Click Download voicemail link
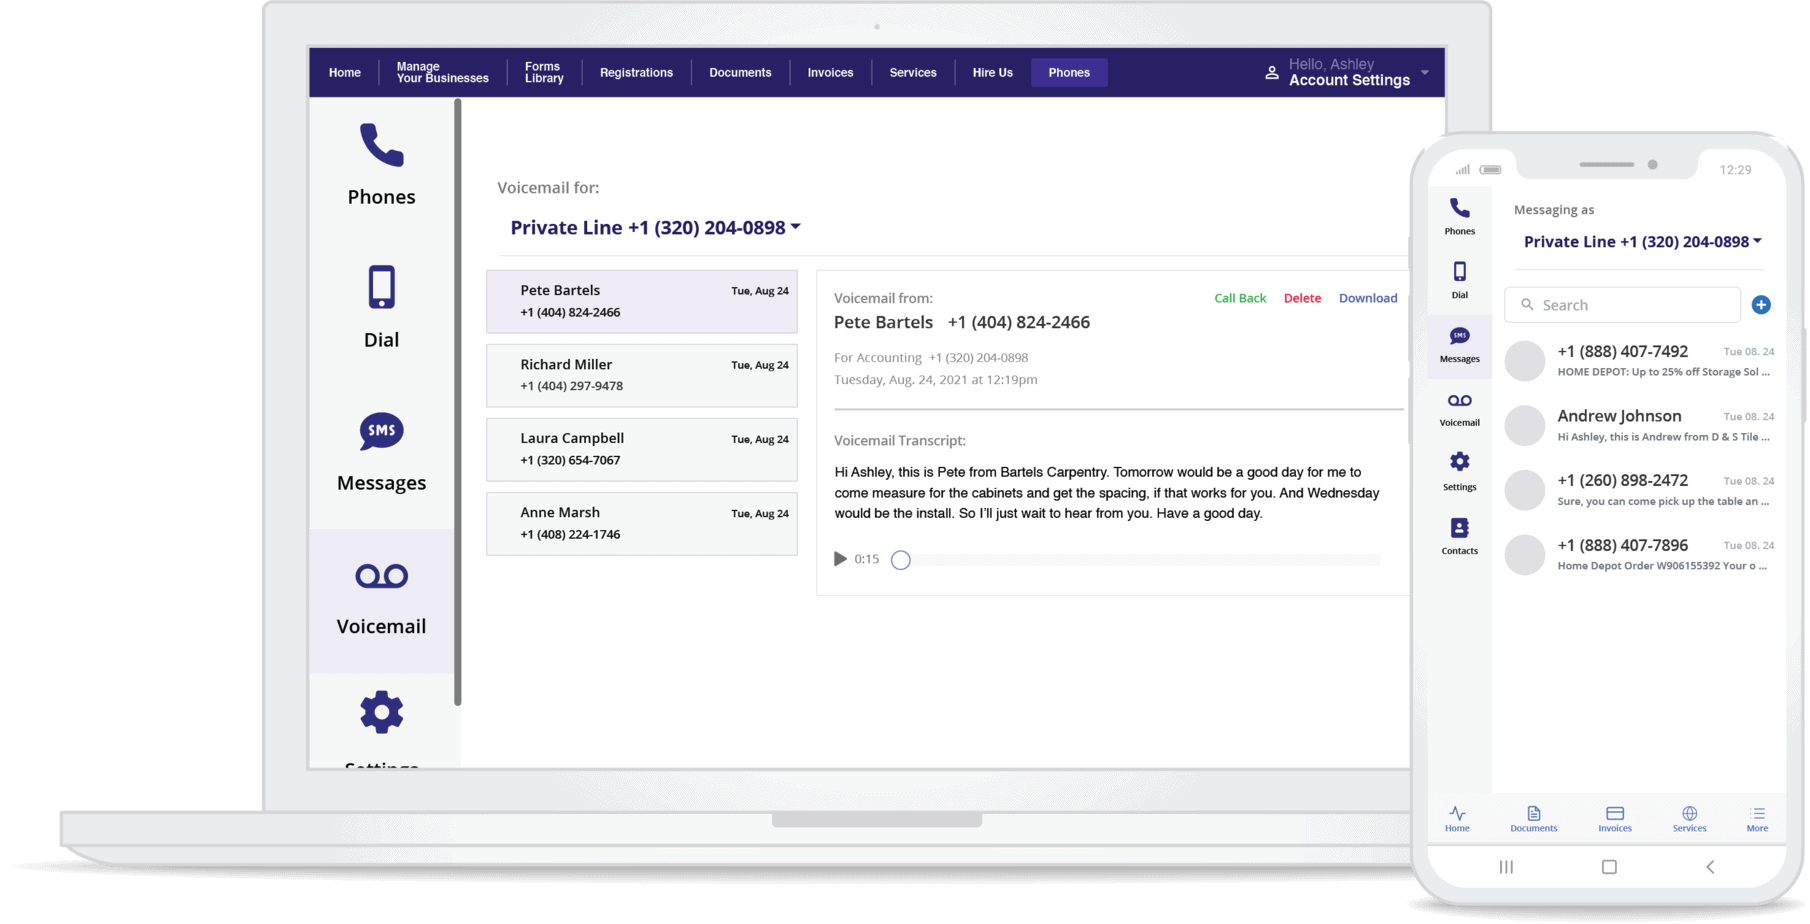Viewport: 1810px width, 924px height. [x=1368, y=298]
